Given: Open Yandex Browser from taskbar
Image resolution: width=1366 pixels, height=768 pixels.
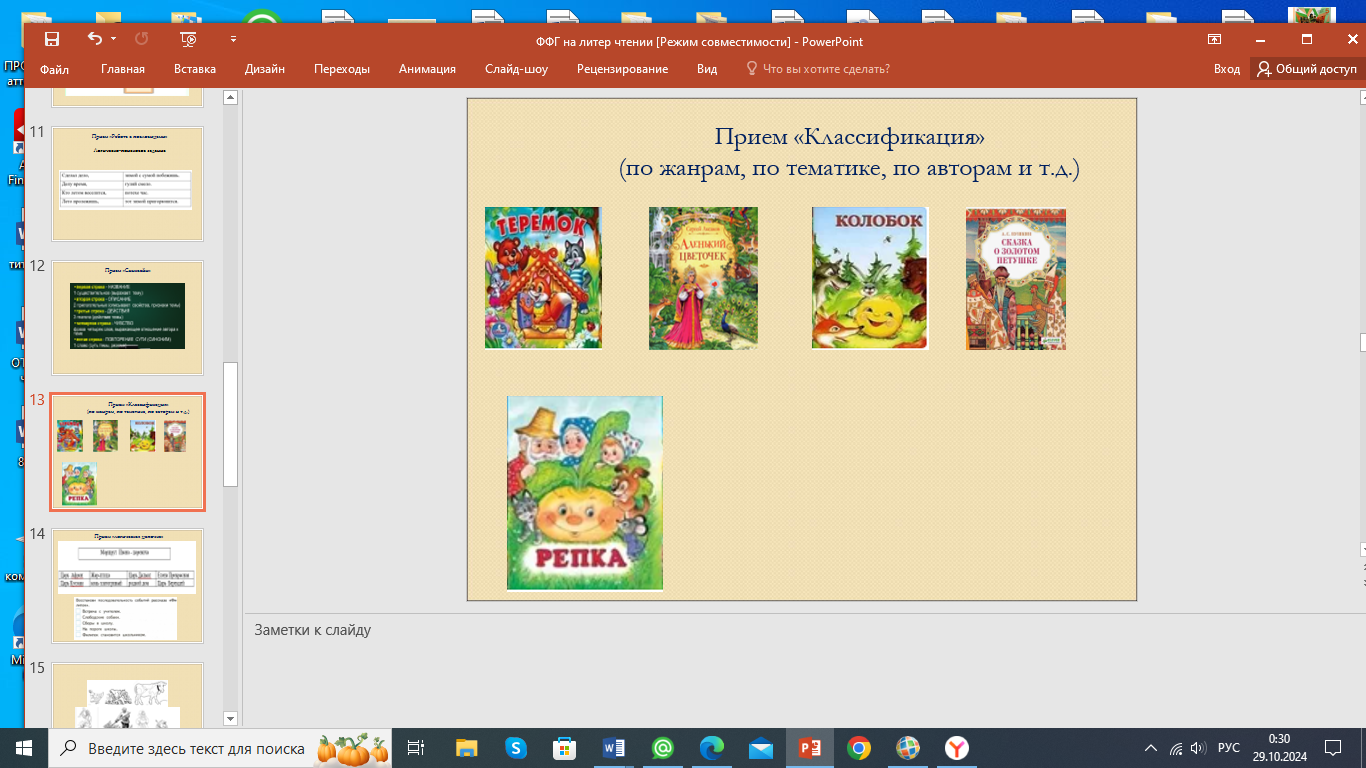Looking at the screenshot, I should tap(957, 748).
